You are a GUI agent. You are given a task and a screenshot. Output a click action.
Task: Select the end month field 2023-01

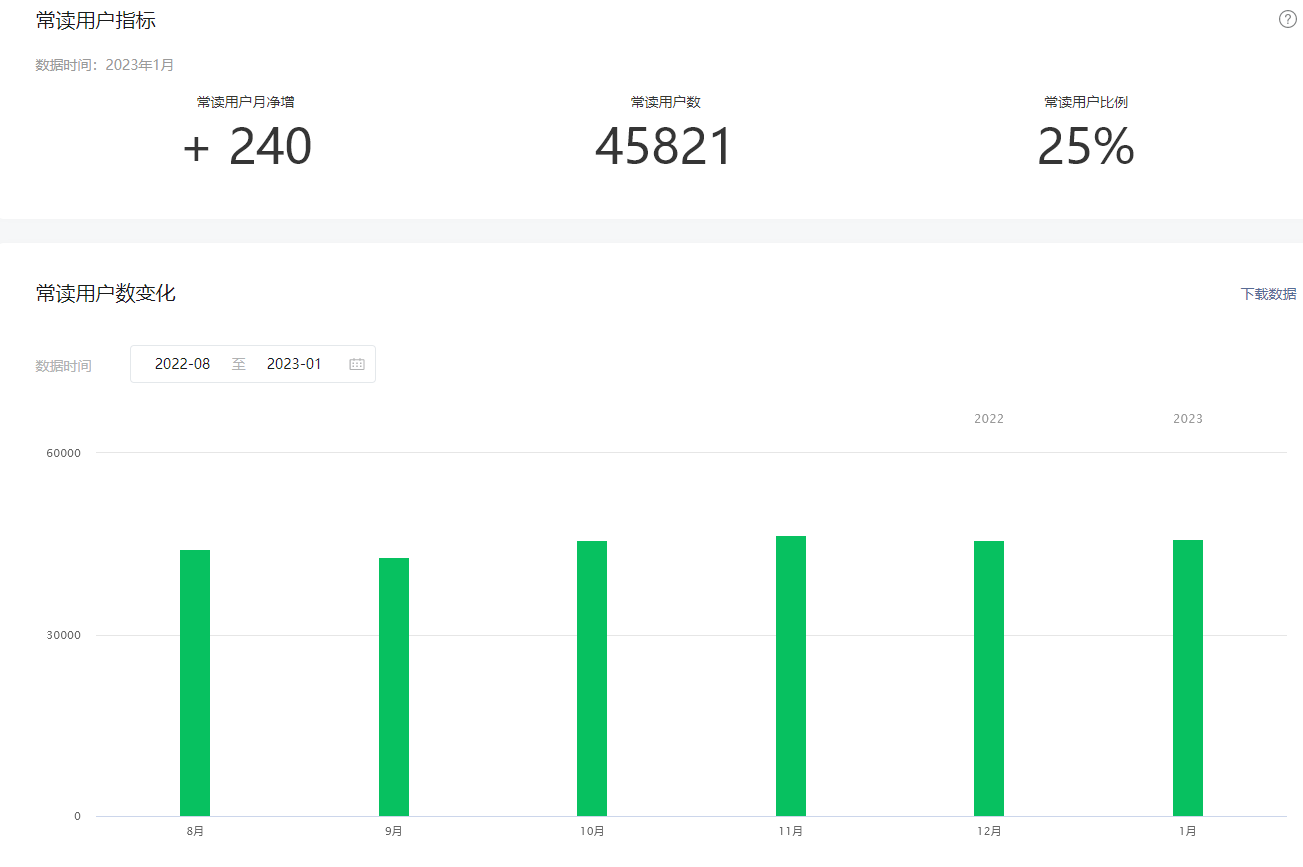pos(294,364)
